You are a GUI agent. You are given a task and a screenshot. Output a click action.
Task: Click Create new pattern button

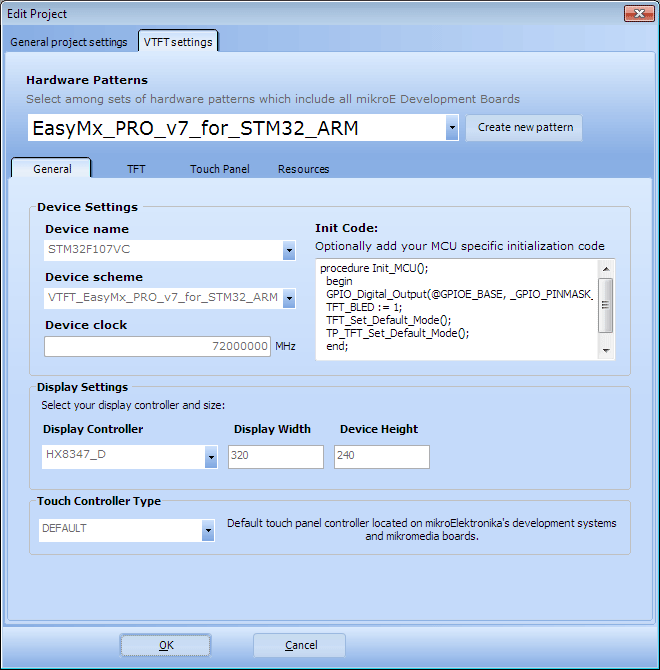pyautogui.click(x=524, y=127)
